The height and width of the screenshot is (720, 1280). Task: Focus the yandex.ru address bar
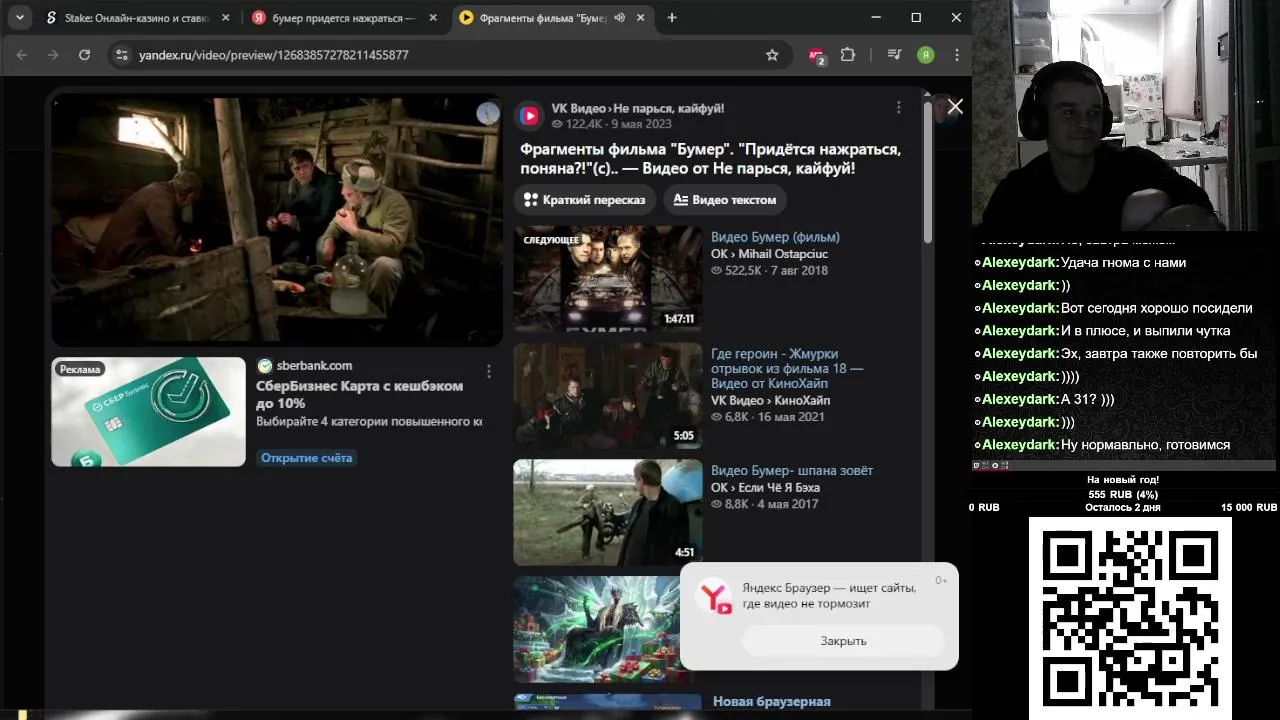point(448,55)
